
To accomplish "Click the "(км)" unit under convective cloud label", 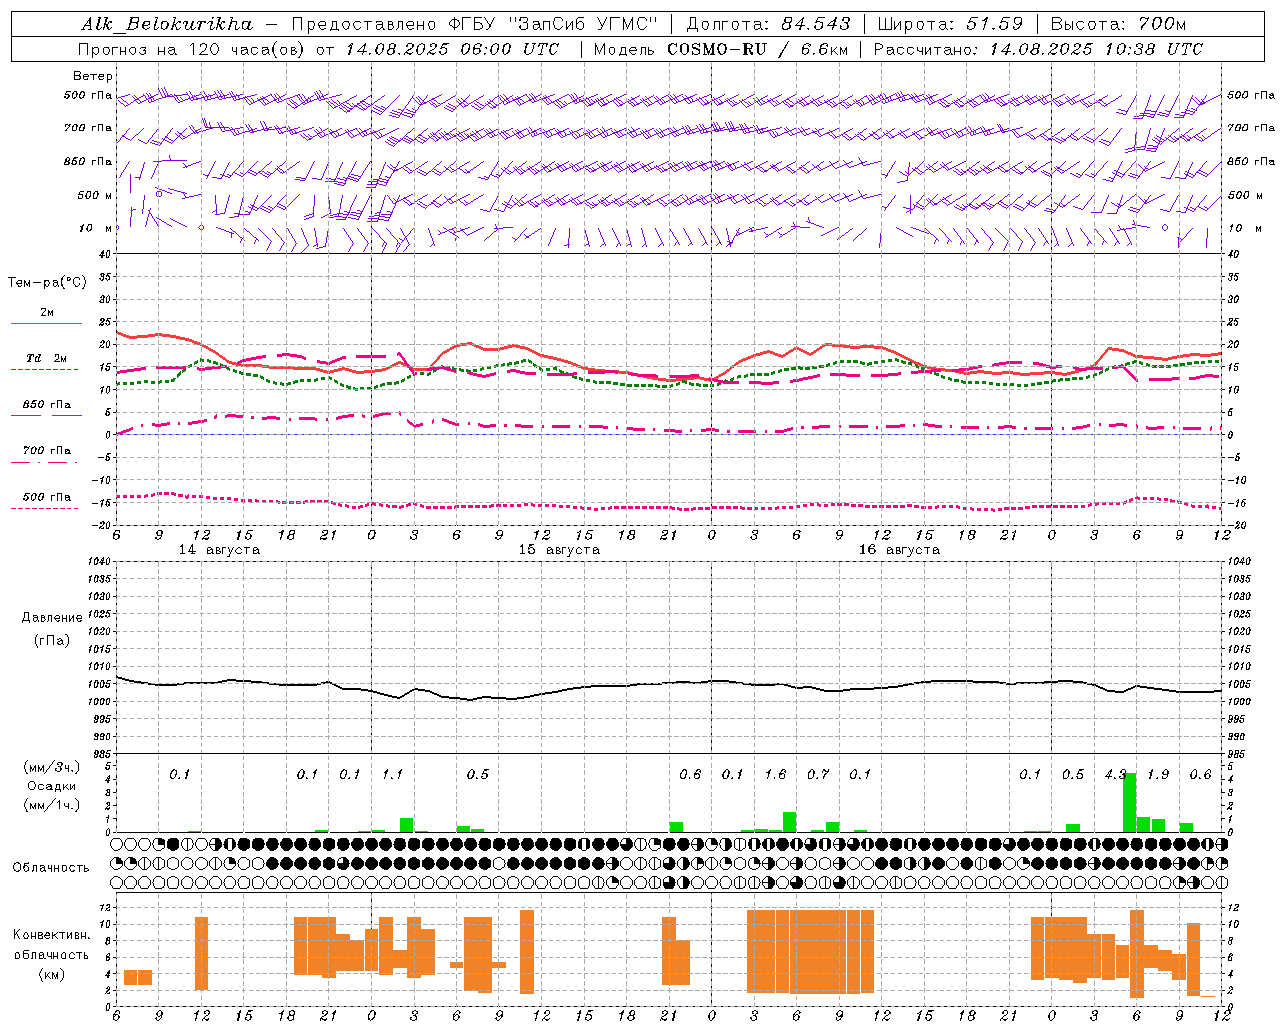I will (51, 974).
